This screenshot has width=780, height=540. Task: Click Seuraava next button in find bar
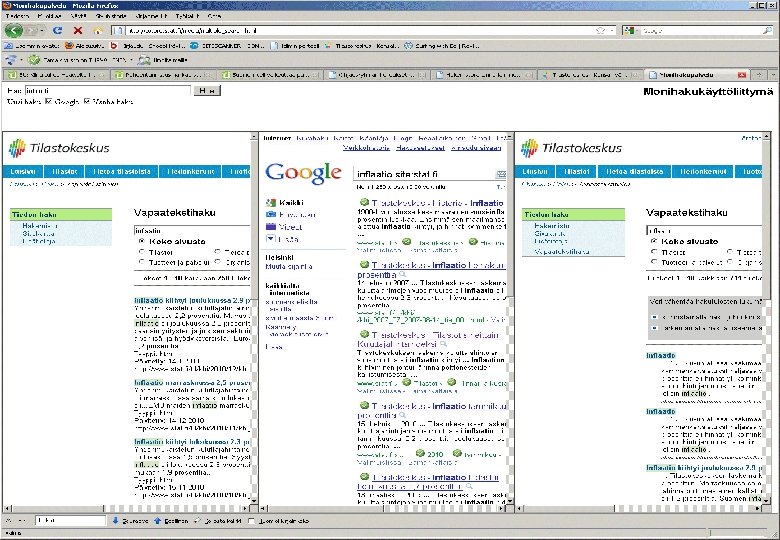click(130, 521)
